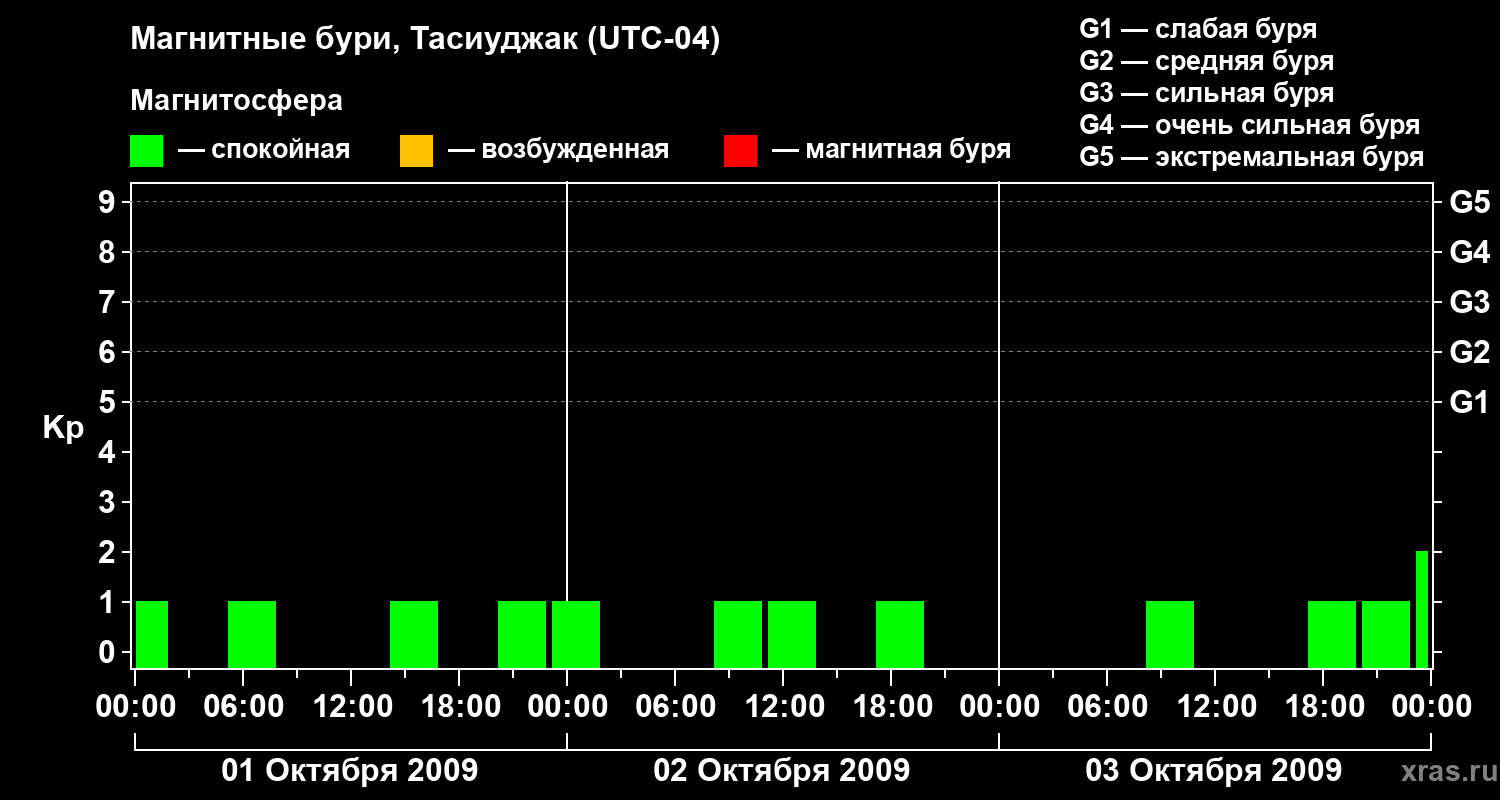Click the 'G4 — очень сильная буря' legend line
Screen dimensions: 1500x800
tap(1249, 125)
